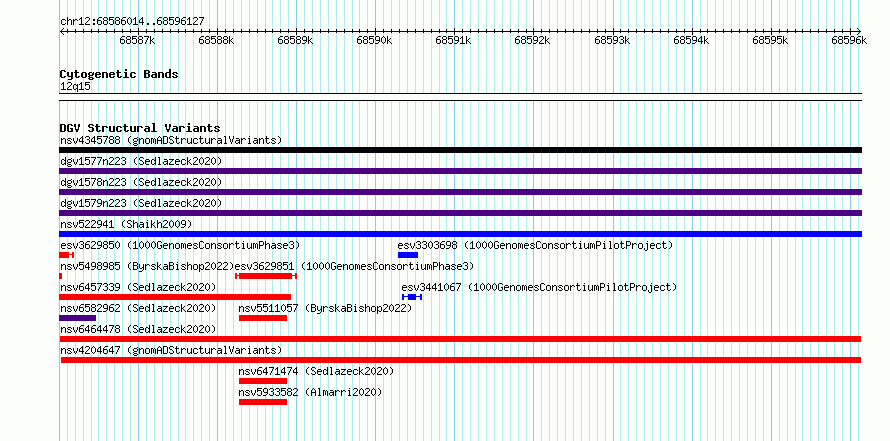Open the nsv6457339 (Sedlazeck2020) label

click(138, 287)
